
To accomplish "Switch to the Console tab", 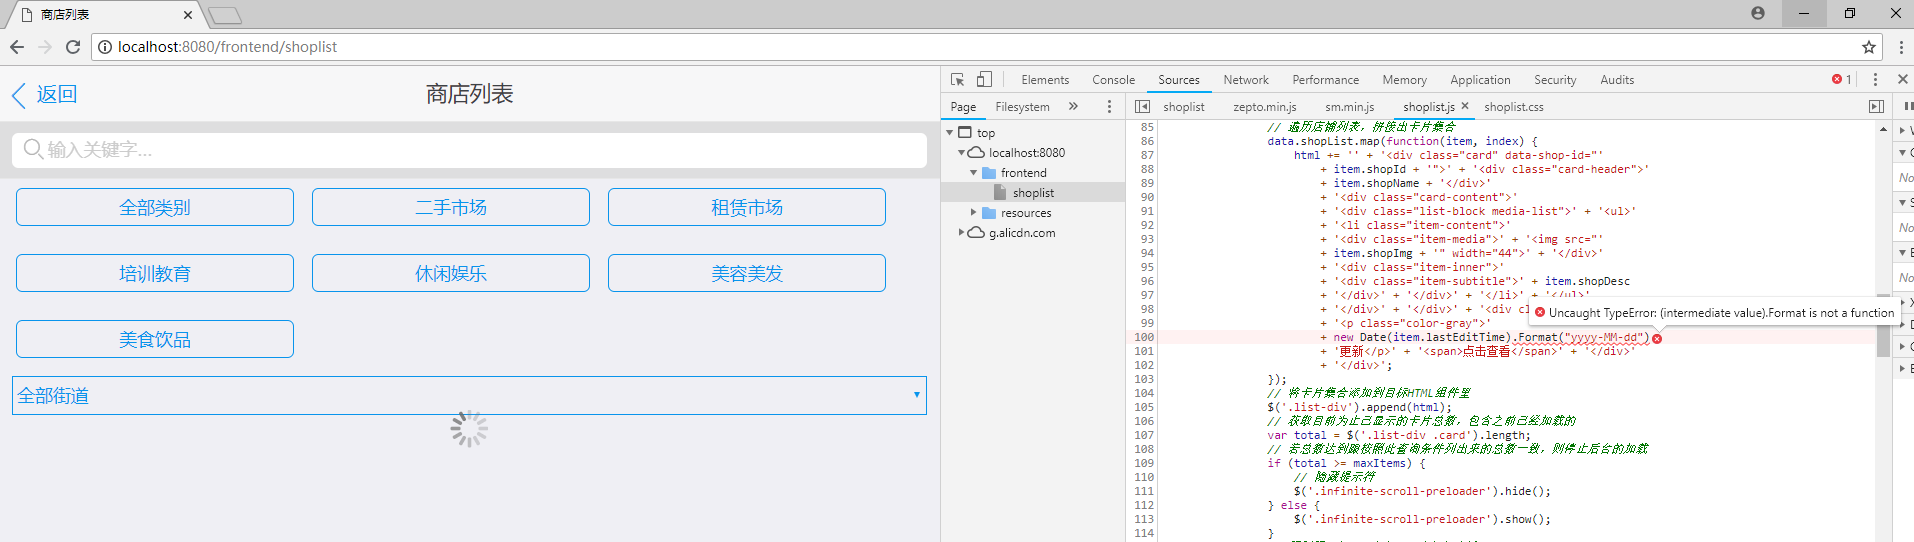I will [x=1113, y=80].
